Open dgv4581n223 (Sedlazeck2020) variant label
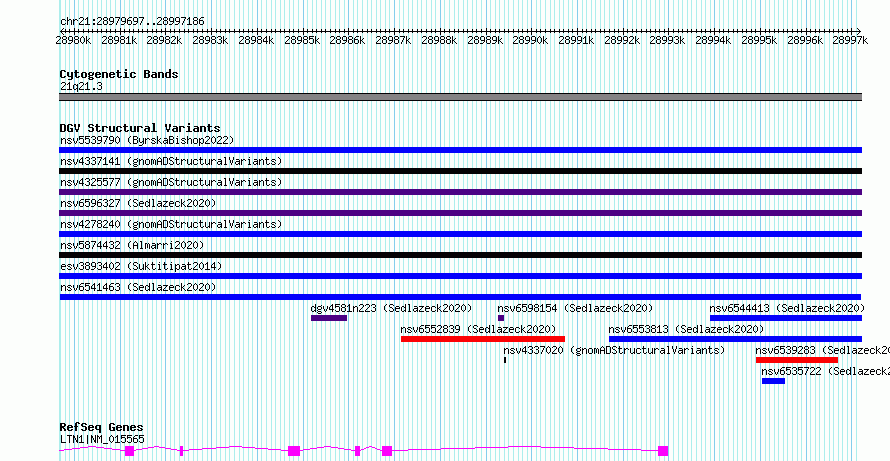Image resolution: width=890 pixels, height=461 pixels. pyautogui.click(x=391, y=308)
